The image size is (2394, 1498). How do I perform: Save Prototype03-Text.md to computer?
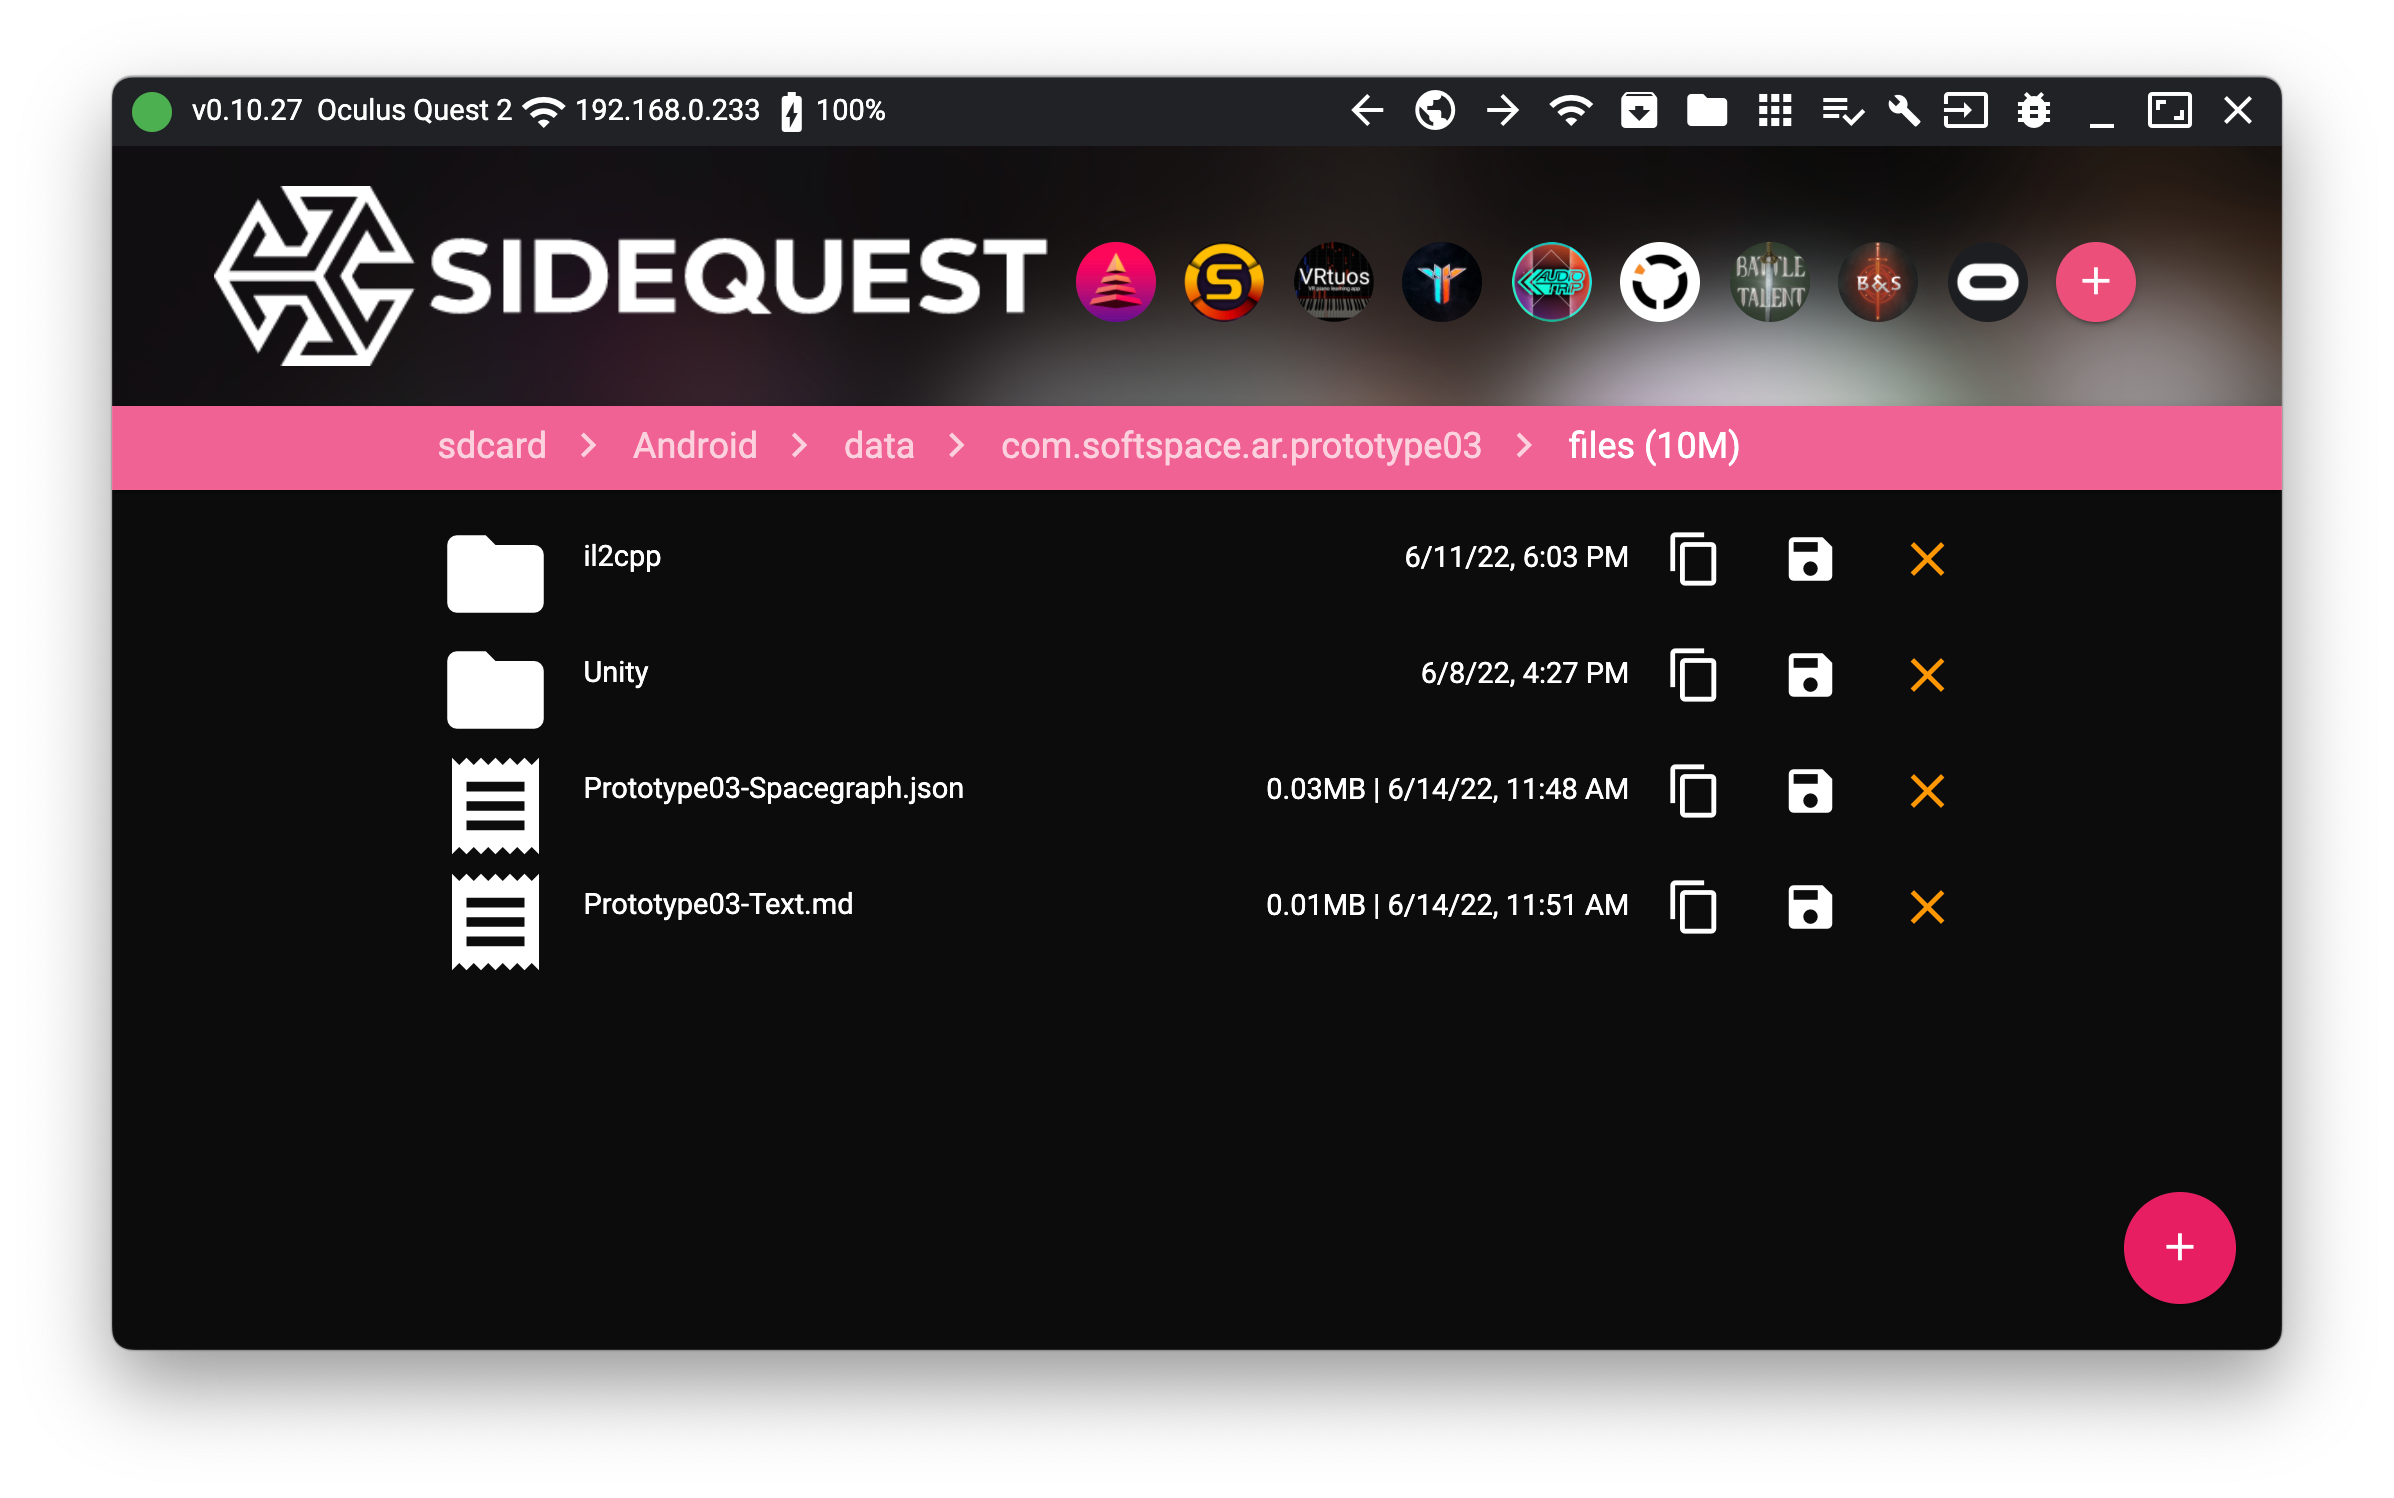[x=1810, y=906]
